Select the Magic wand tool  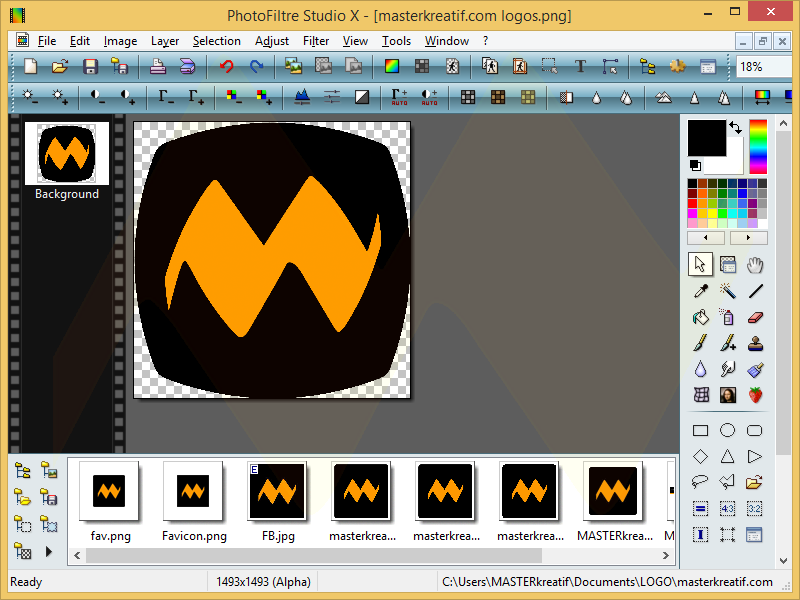click(728, 291)
